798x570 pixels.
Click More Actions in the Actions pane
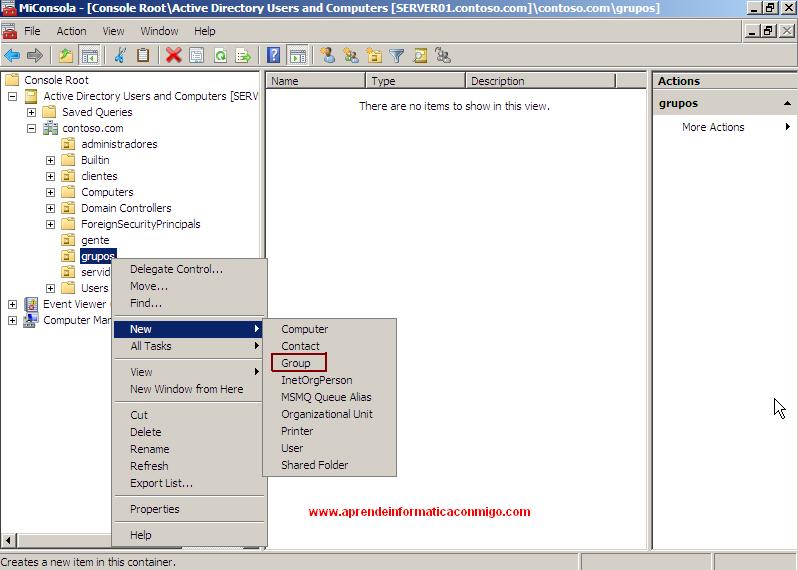pos(713,127)
